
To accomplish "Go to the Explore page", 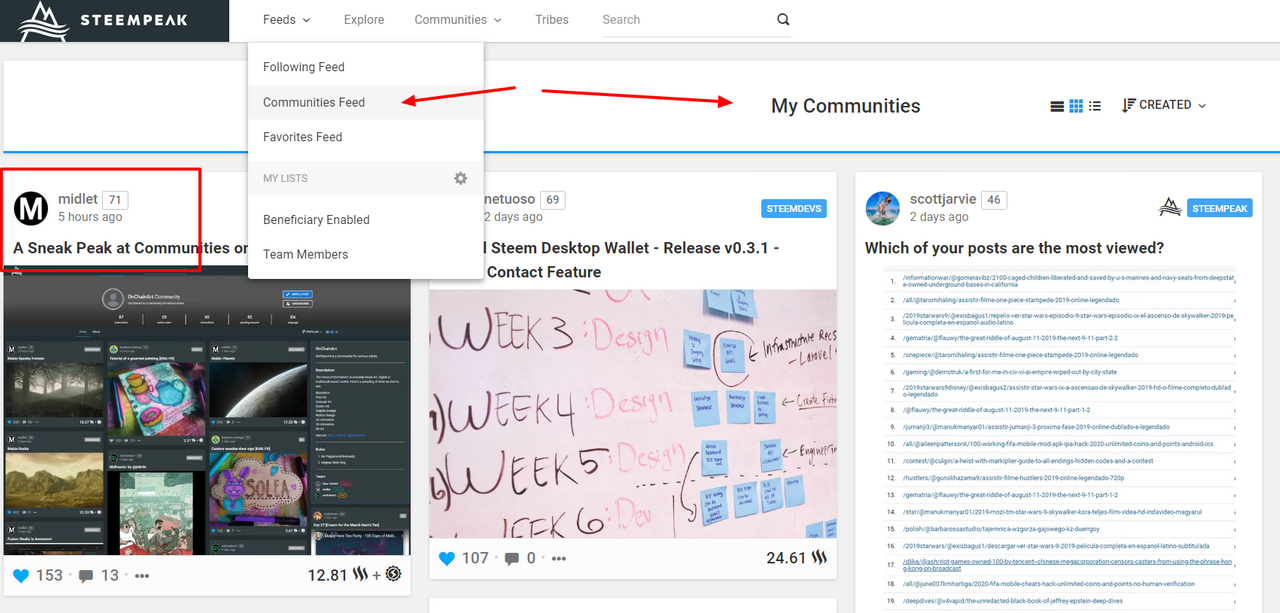I will (364, 20).
